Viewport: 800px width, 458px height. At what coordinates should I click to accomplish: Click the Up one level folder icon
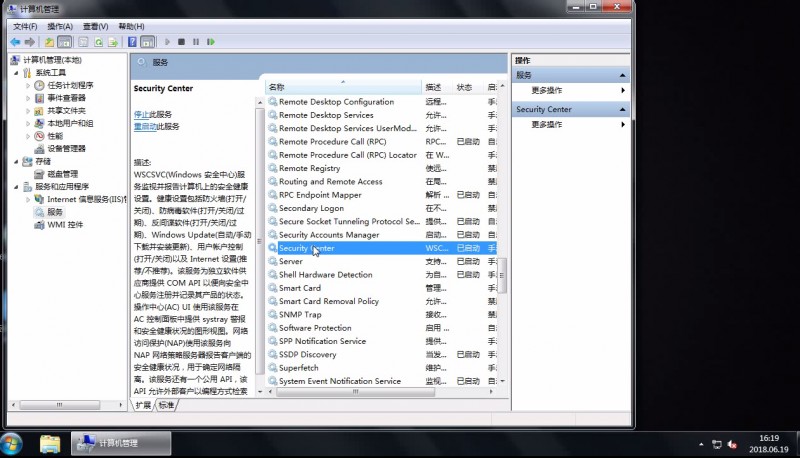click(49, 42)
